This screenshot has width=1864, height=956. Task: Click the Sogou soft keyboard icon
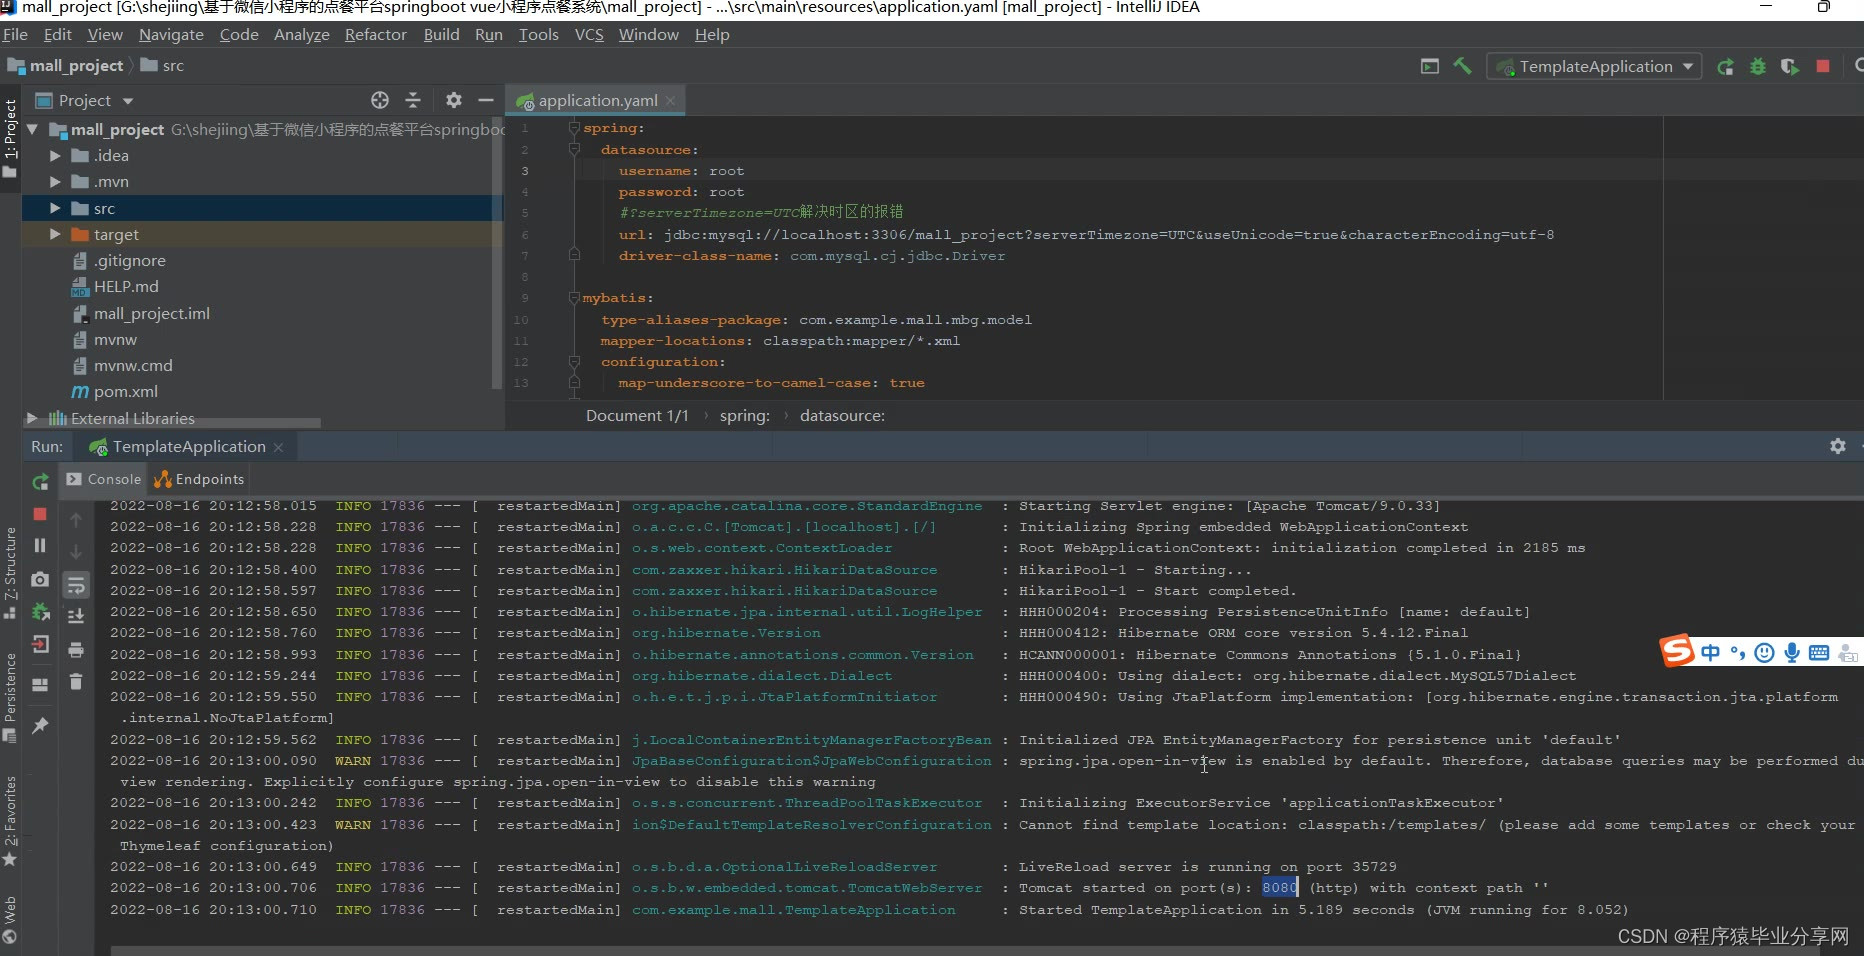pos(1819,653)
